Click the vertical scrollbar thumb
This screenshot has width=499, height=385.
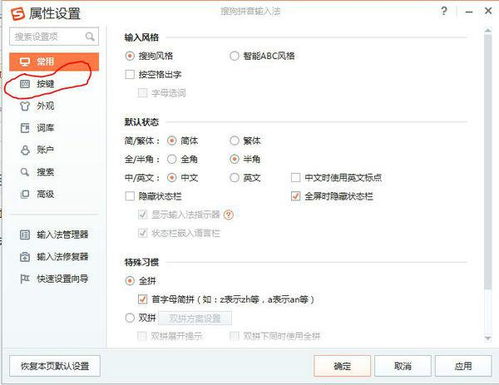[488, 162]
